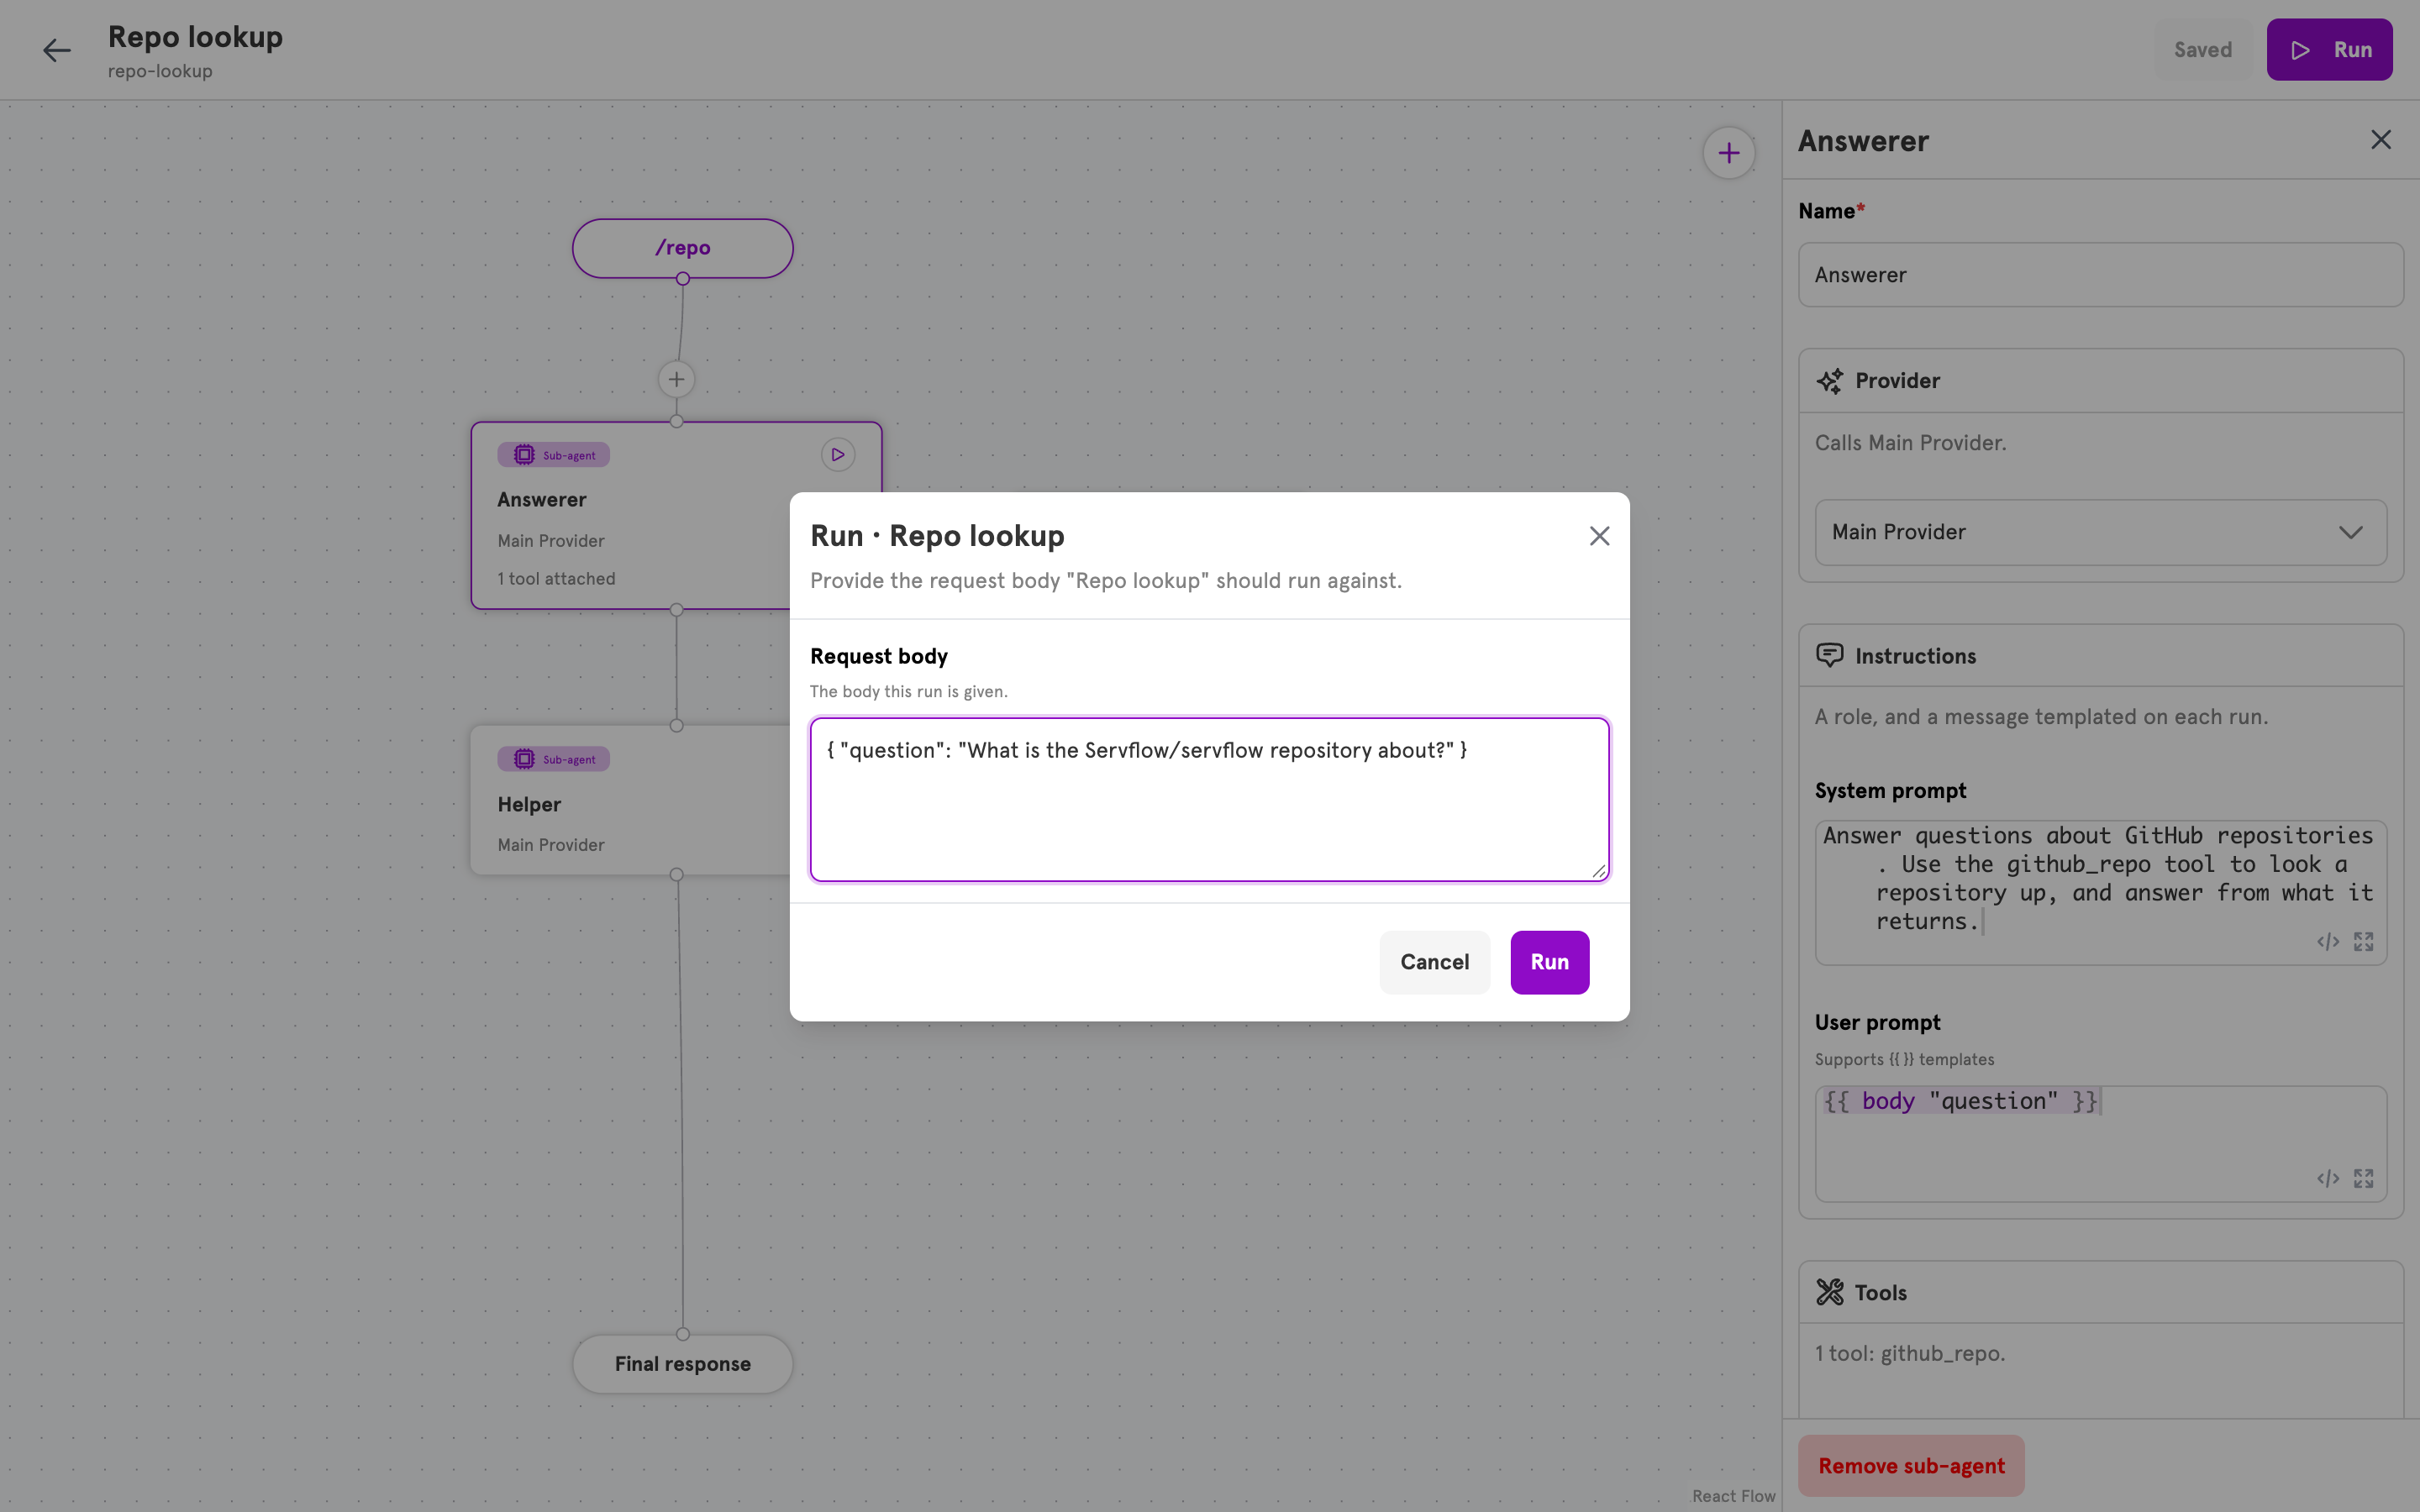Click into the User prompt editor
This screenshot has height=1512, width=2420.
pos(2100,1143)
